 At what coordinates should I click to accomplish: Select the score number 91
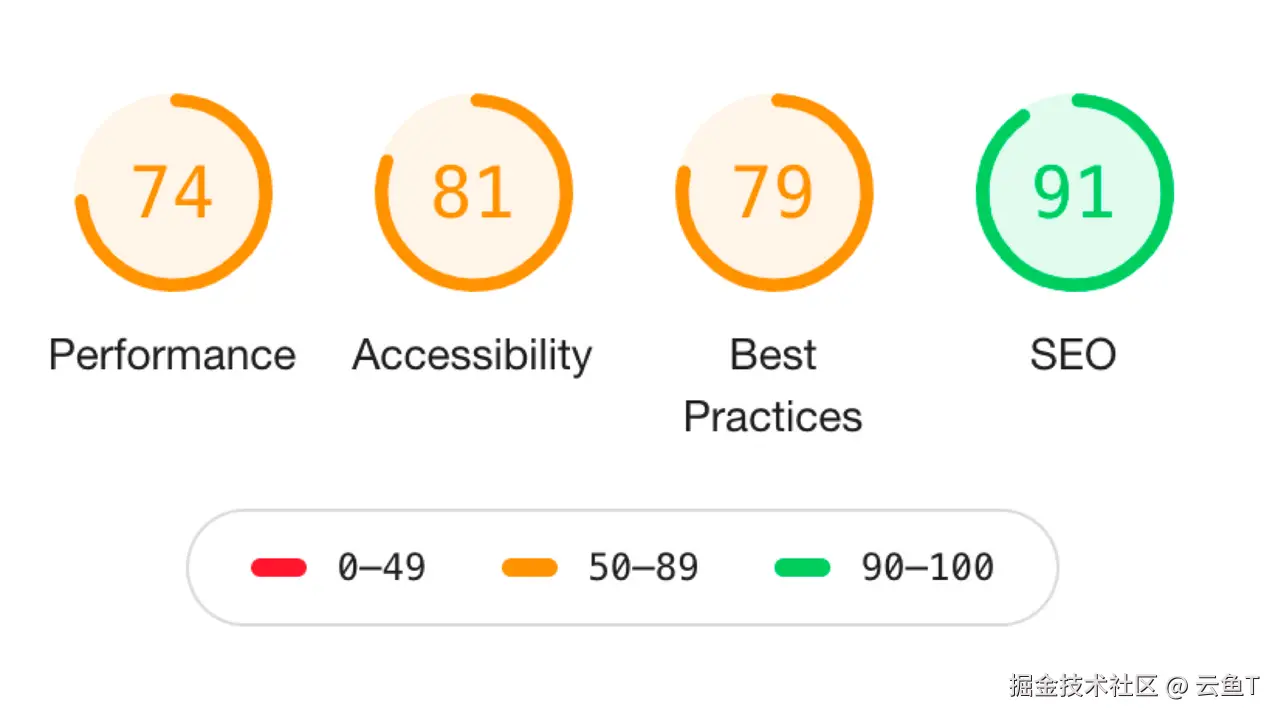pos(1074,192)
